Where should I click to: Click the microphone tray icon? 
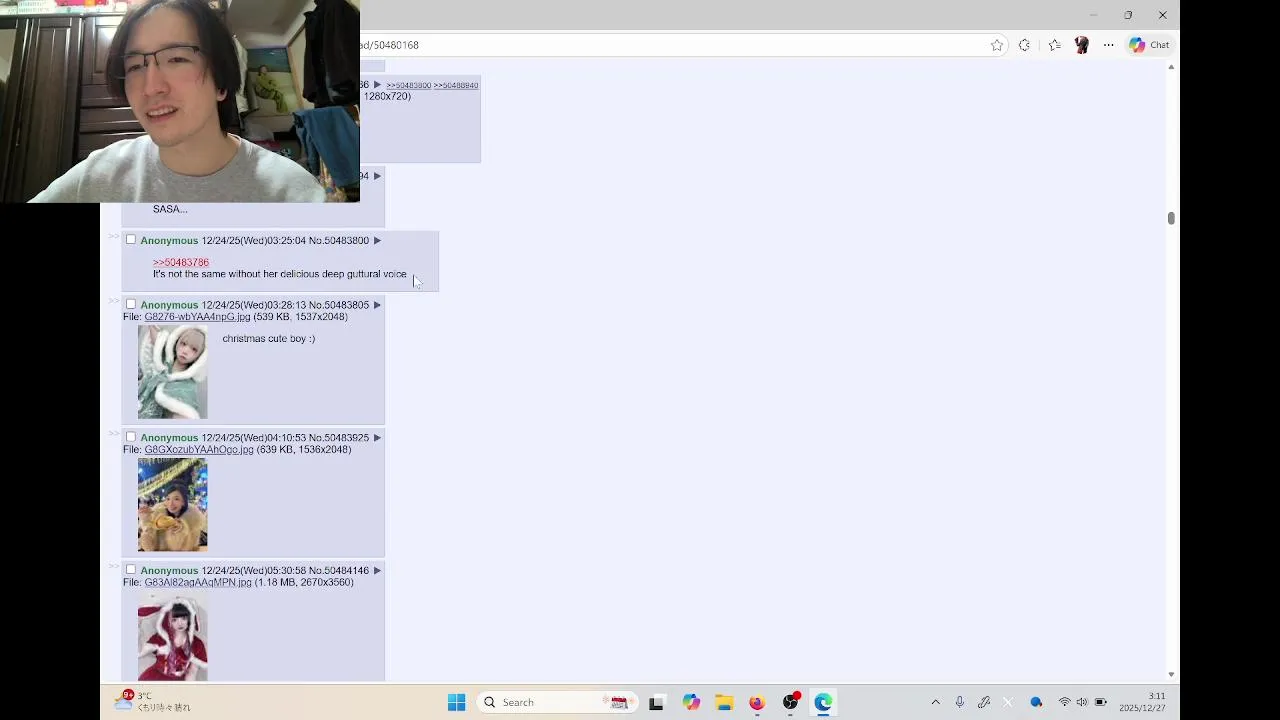959,702
